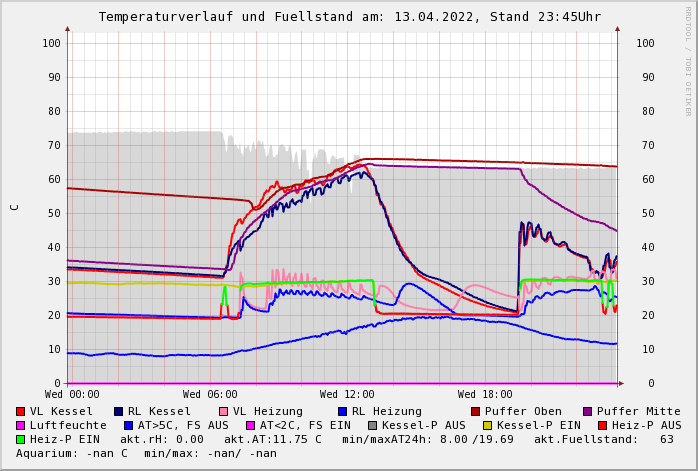
Task: Click the dark blue RL Kessel legend swatch
Action: pos(119,411)
